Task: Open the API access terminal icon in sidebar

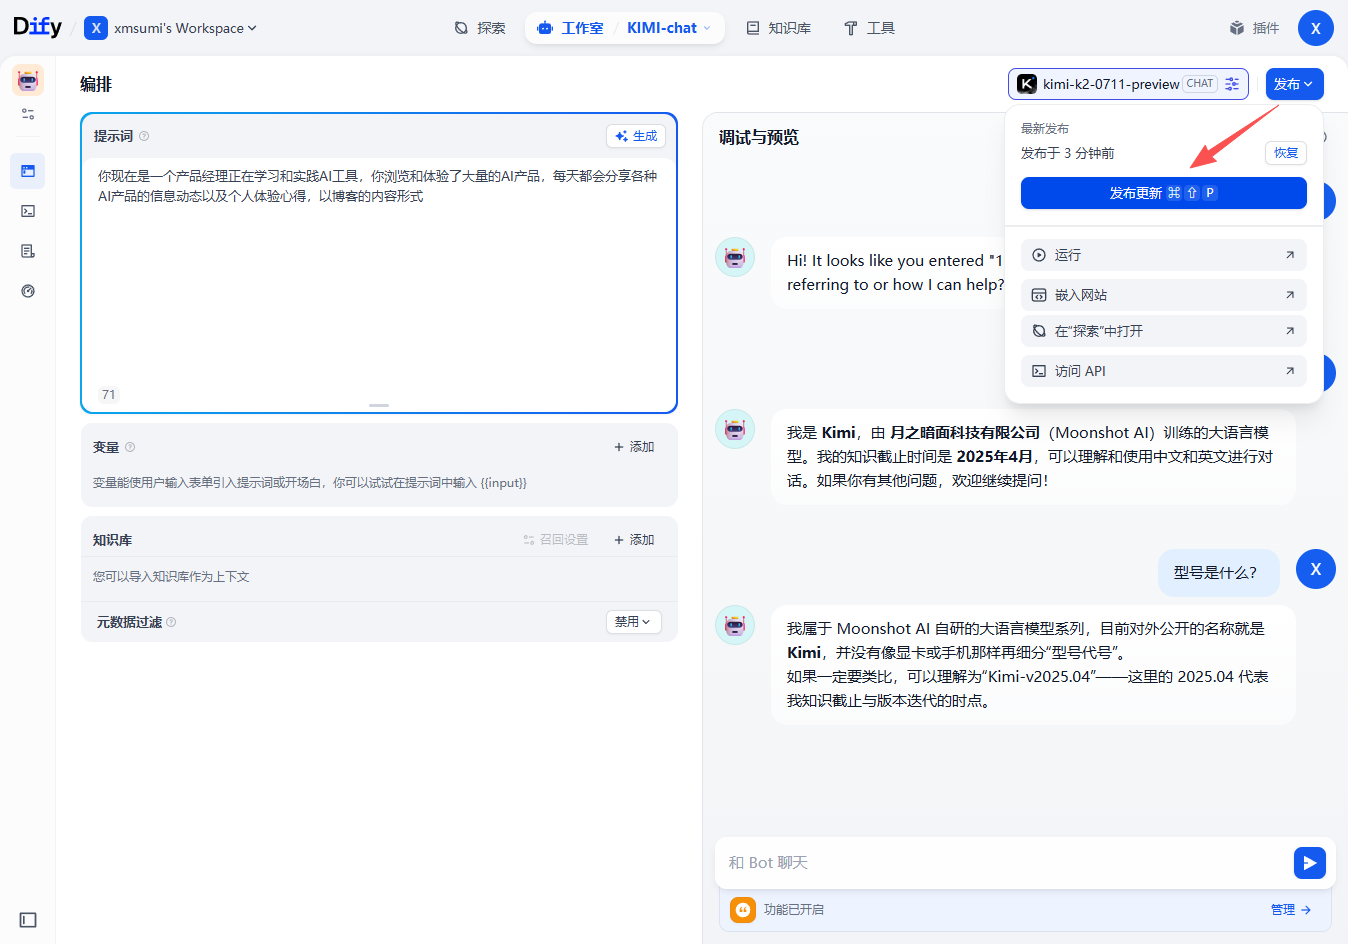Action: click(28, 211)
